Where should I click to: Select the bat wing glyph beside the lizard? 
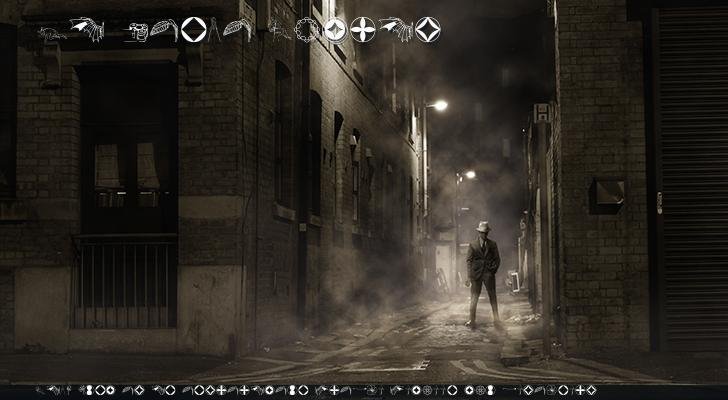pyautogui.click(x=86, y=30)
